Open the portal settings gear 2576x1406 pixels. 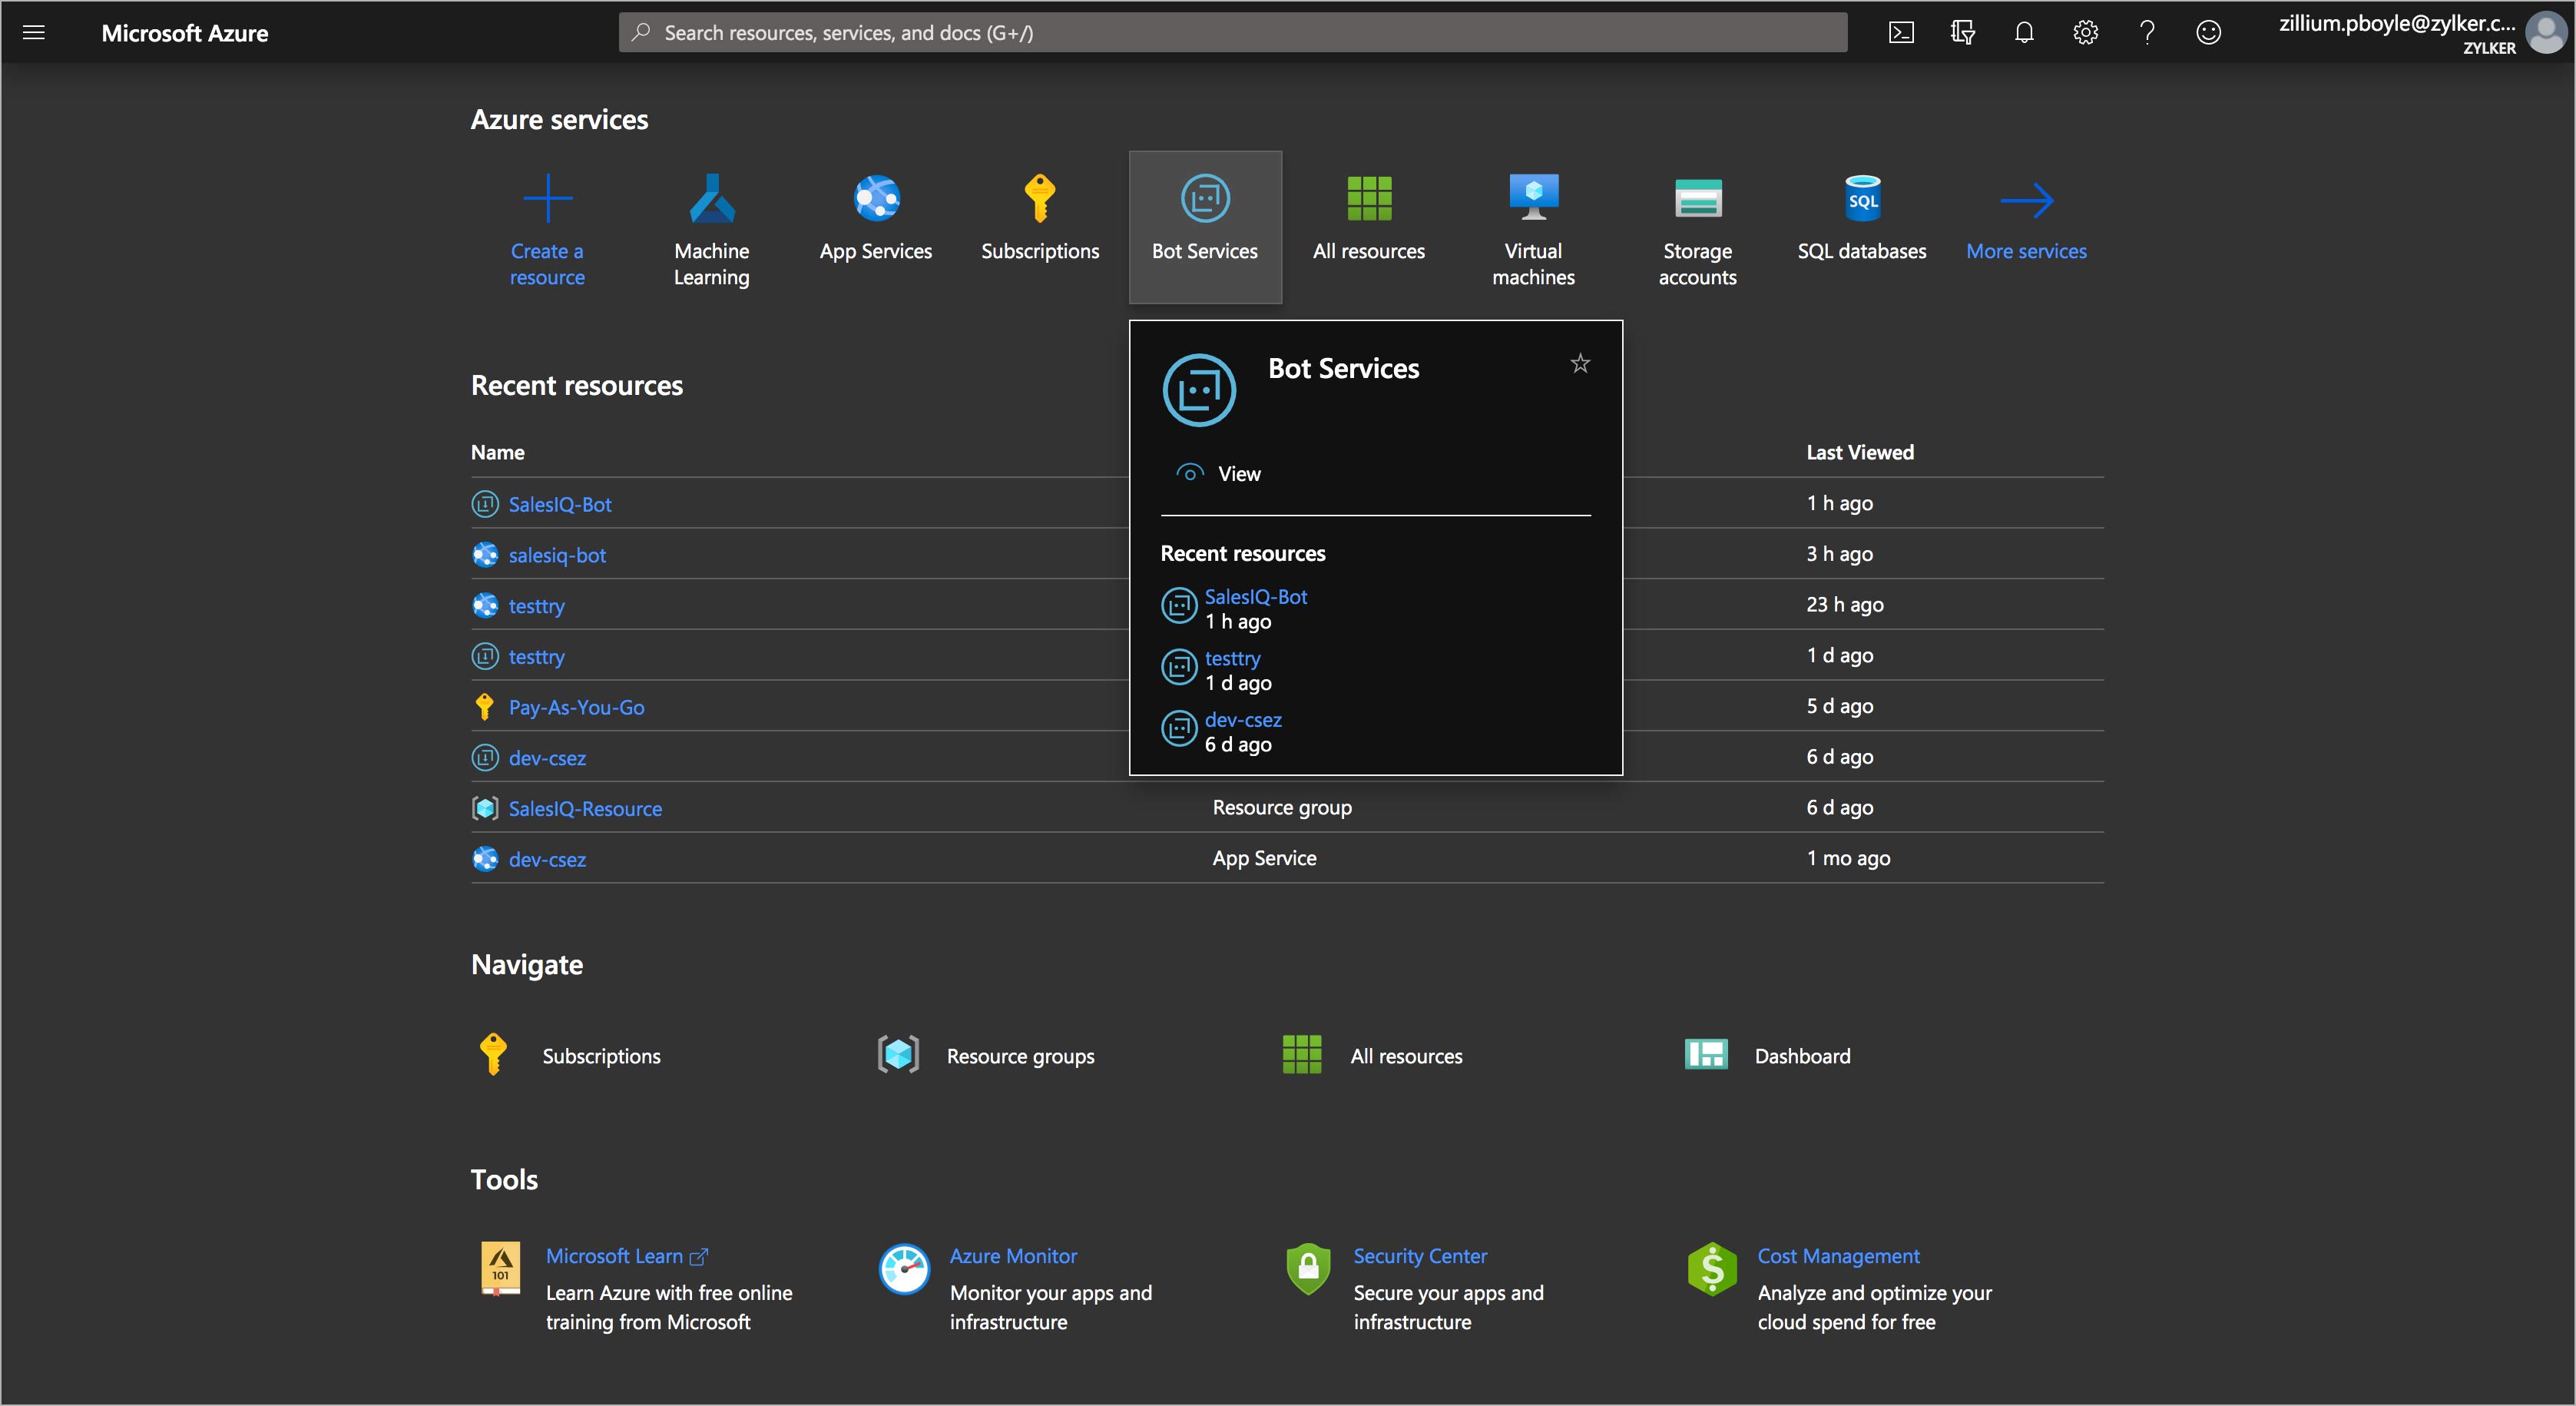coord(2085,32)
